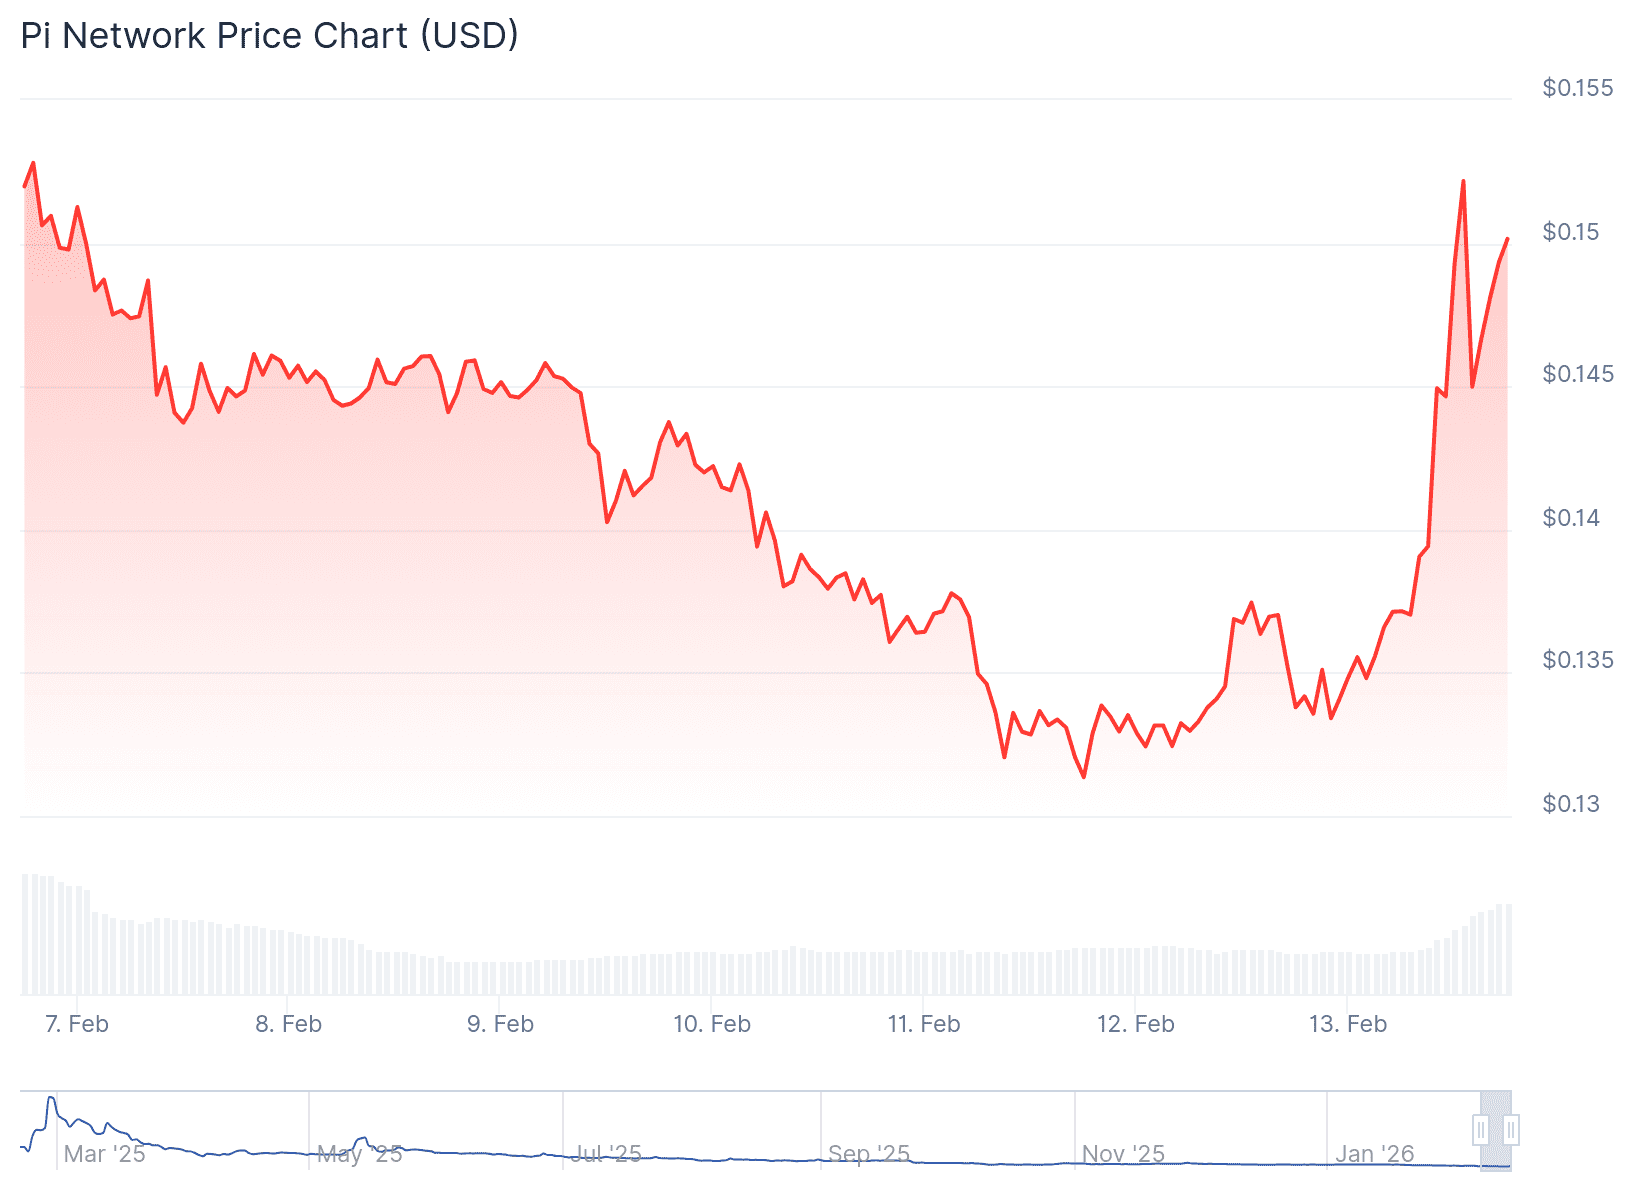This screenshot has width=1644, height=1200.
Task: Click the 7. Feb x-axis label
Action: (x=77, y=1024)
